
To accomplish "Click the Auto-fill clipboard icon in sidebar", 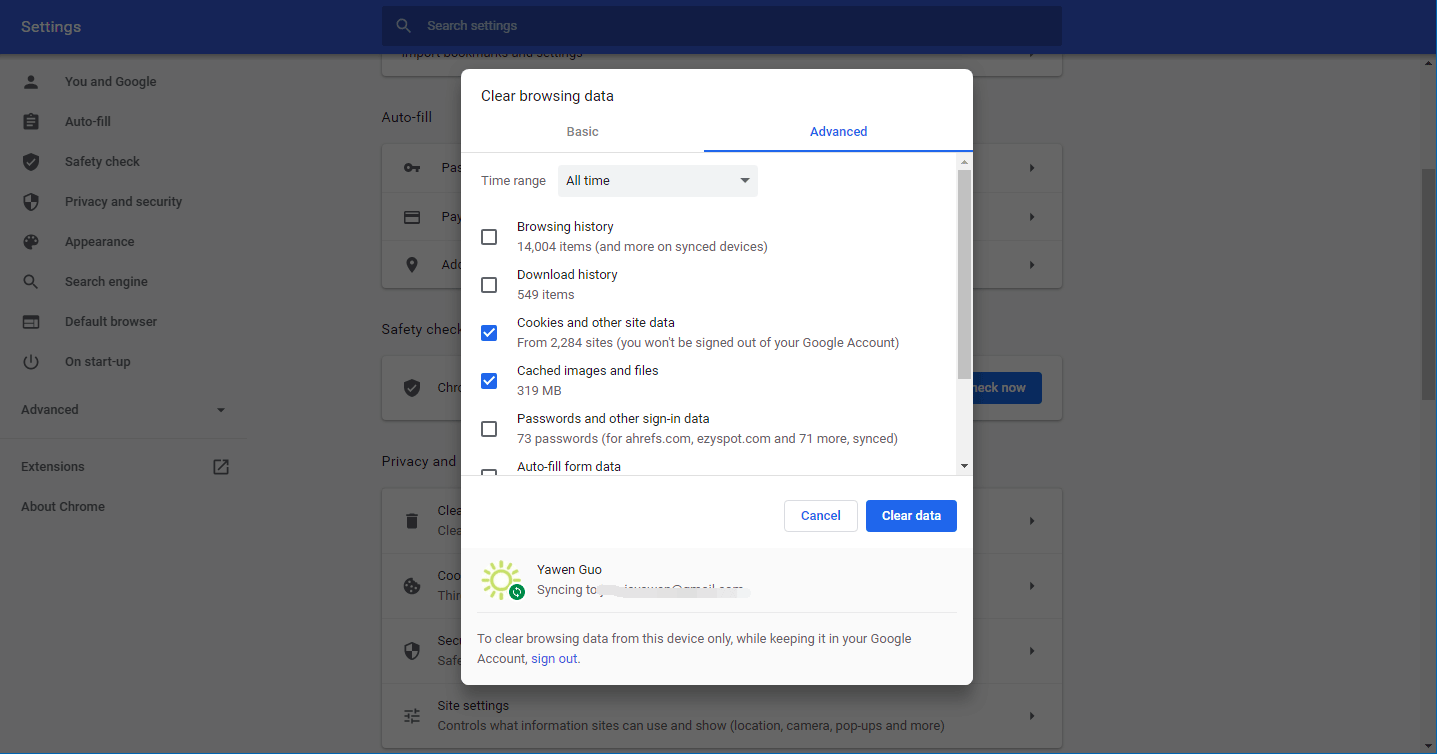I will point(31,122).
